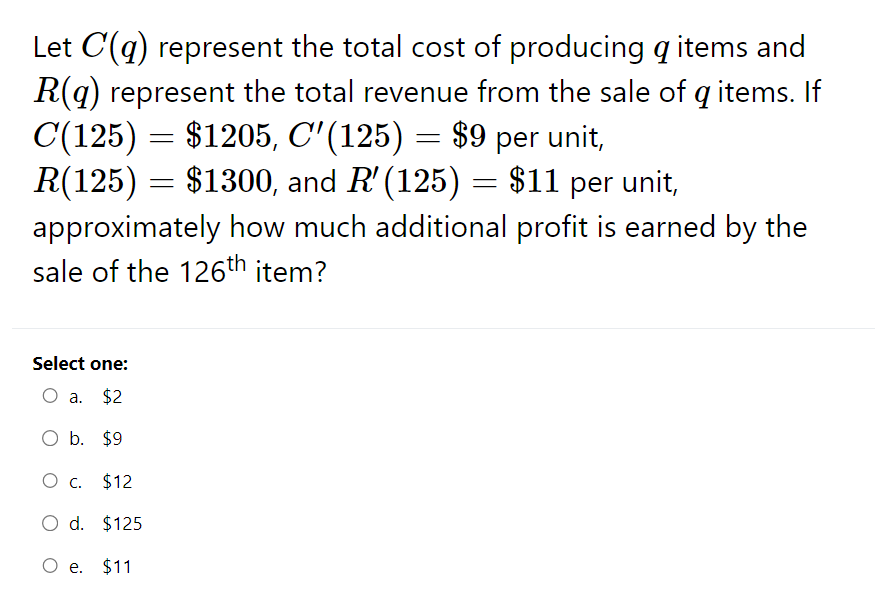Select the radio button for option a
The height and width of the screenshot is (614, 890).
(x=49, y=395)
